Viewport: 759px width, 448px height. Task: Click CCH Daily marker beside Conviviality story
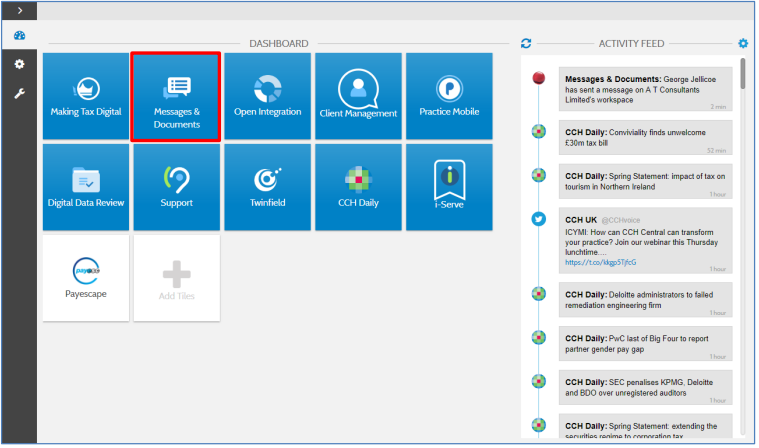539,131
